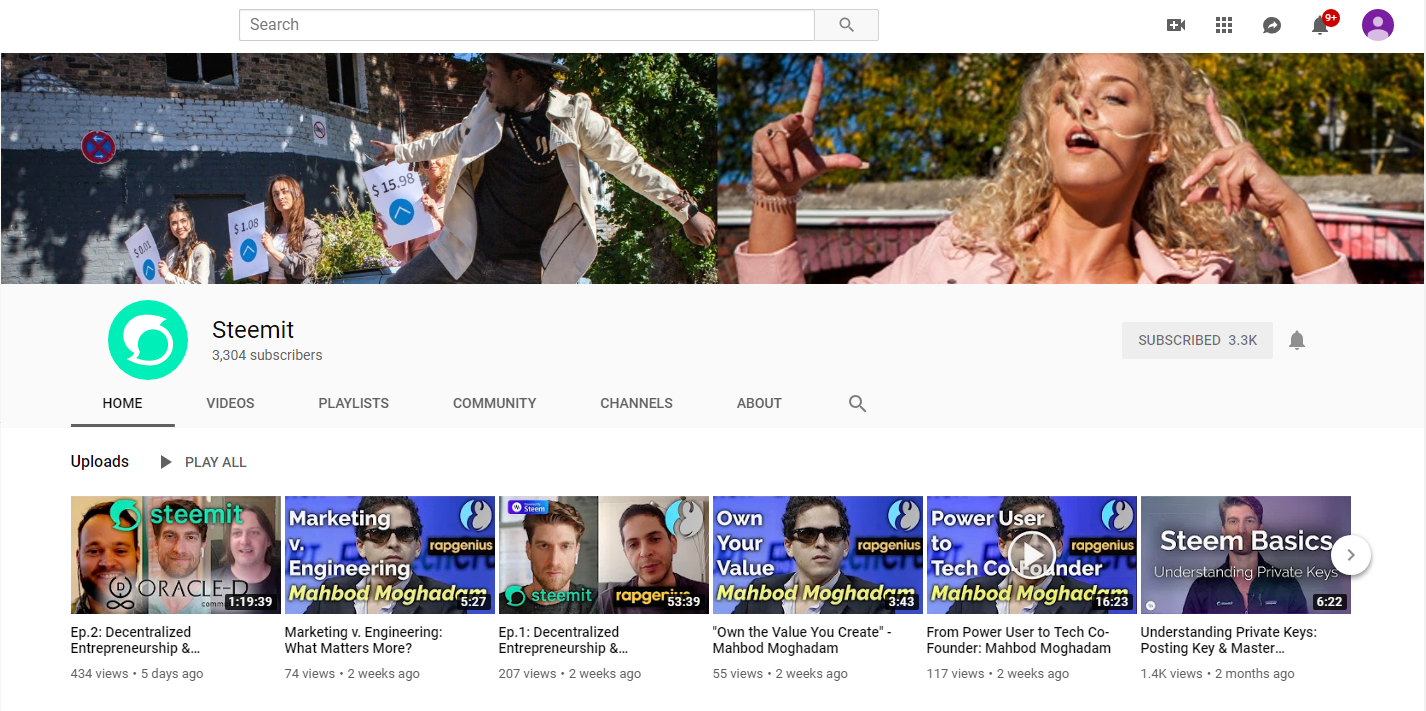The image size is (1426, 711).
Task: Open the YouTube apps grid icon
Action: coord(1224,25)
